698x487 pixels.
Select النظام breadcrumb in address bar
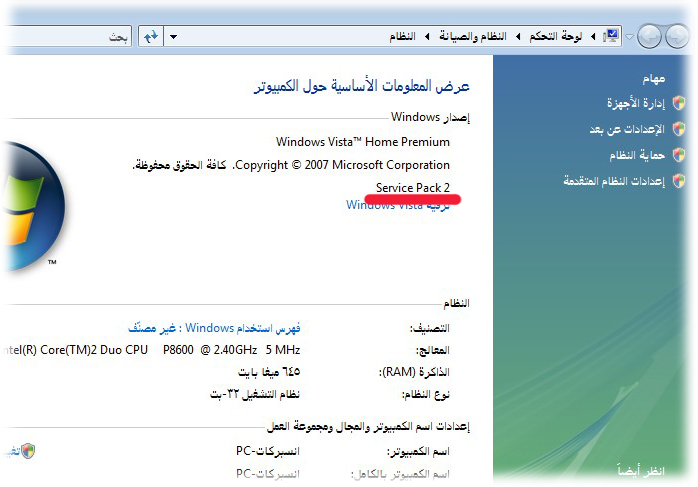[x=402, y=36]
